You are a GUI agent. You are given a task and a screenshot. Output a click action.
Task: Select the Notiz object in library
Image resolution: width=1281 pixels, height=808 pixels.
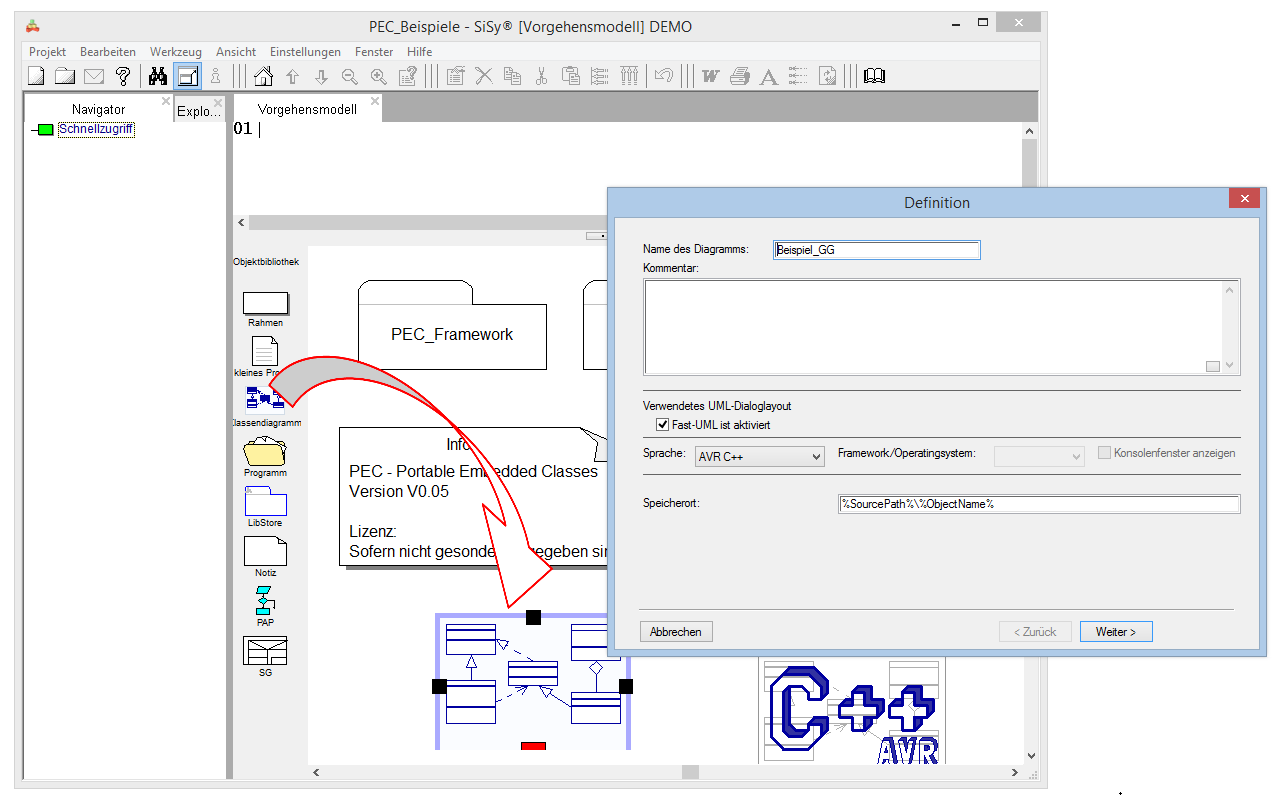[265, 551]
